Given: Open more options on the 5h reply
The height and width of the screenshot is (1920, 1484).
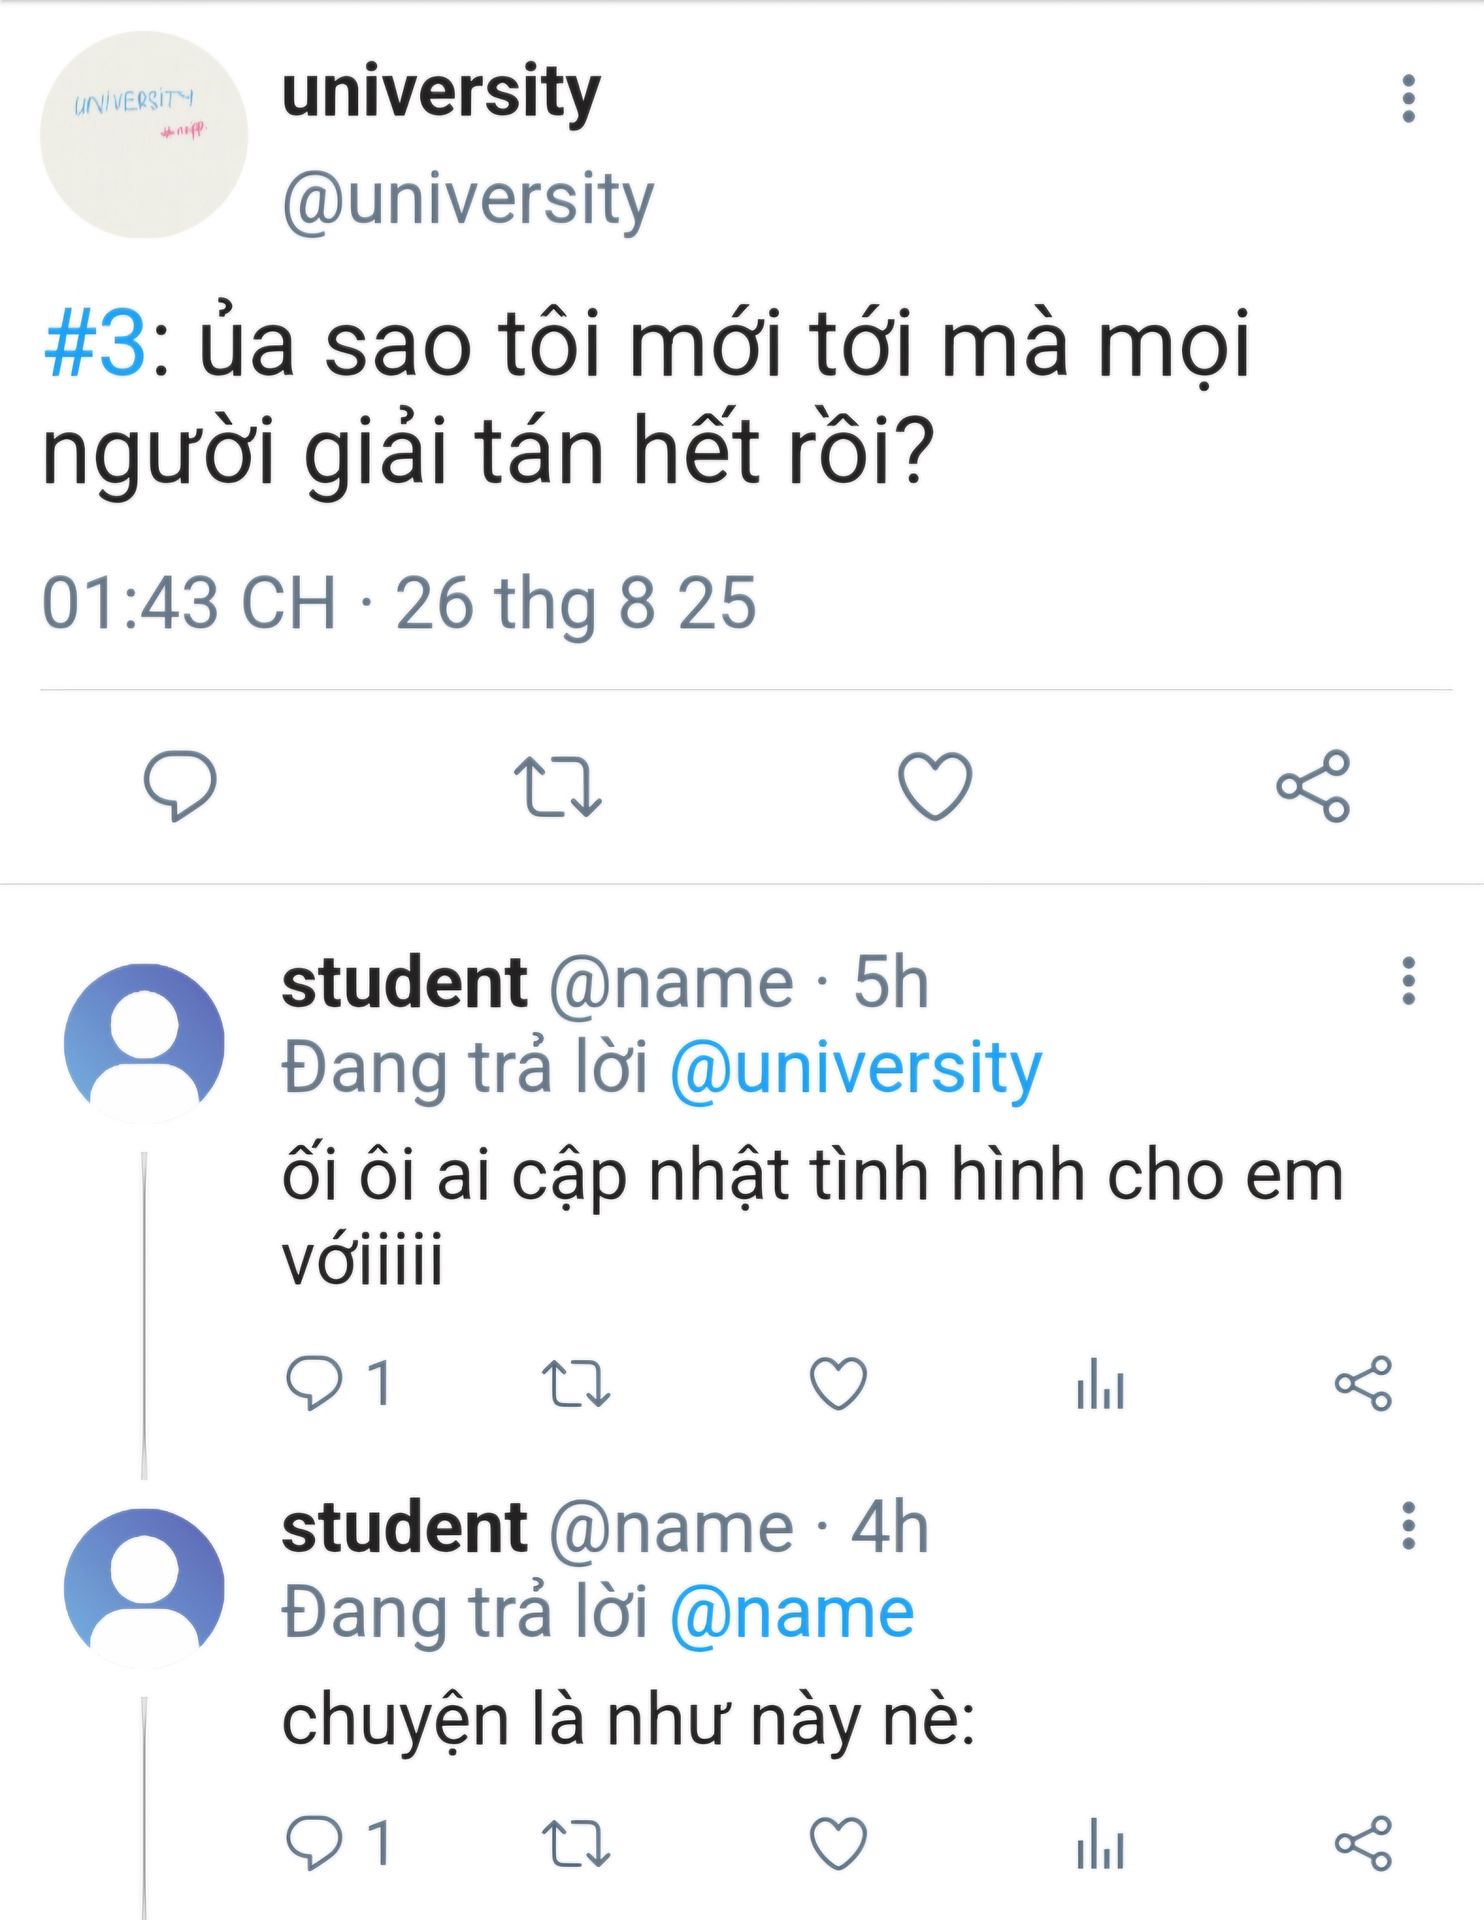Looking at the screenshot, I should point(1408,981).
